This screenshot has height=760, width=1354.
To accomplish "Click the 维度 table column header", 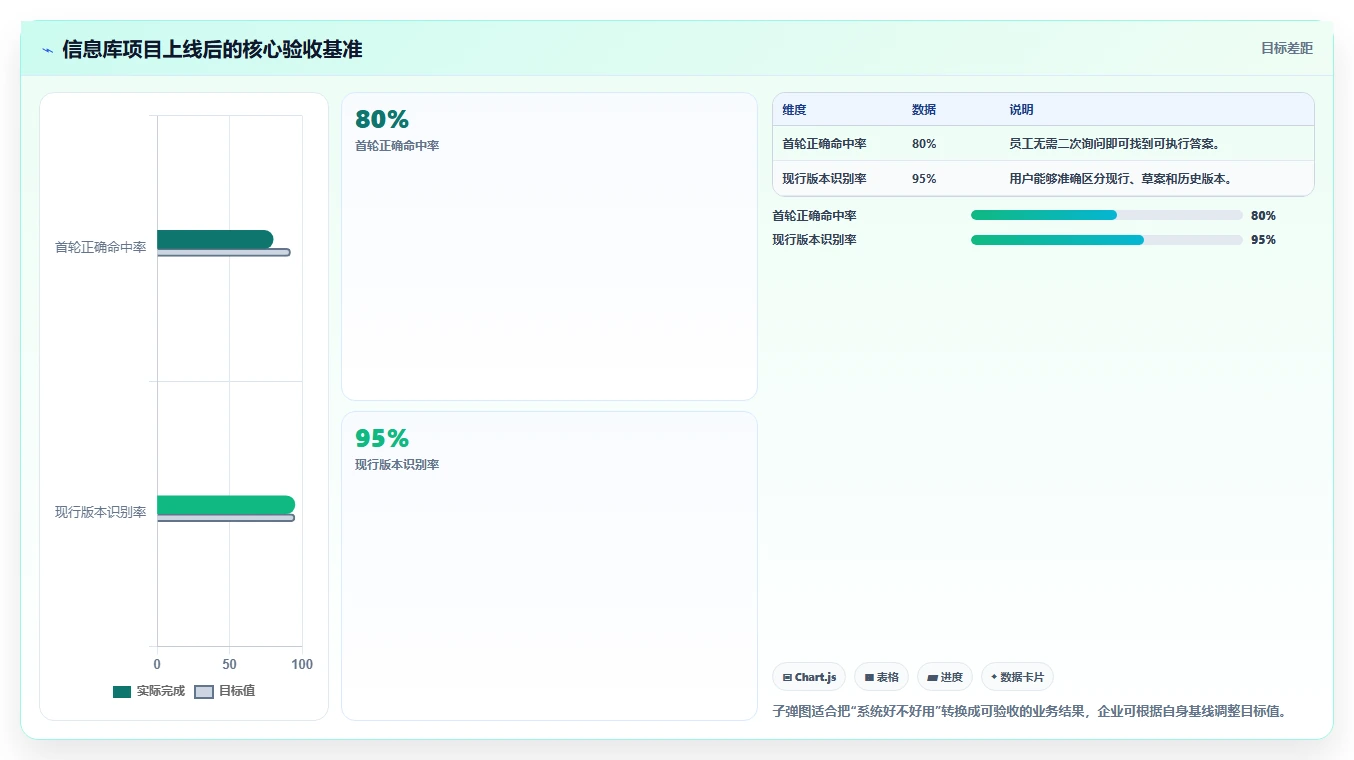I will click(795, 109).
